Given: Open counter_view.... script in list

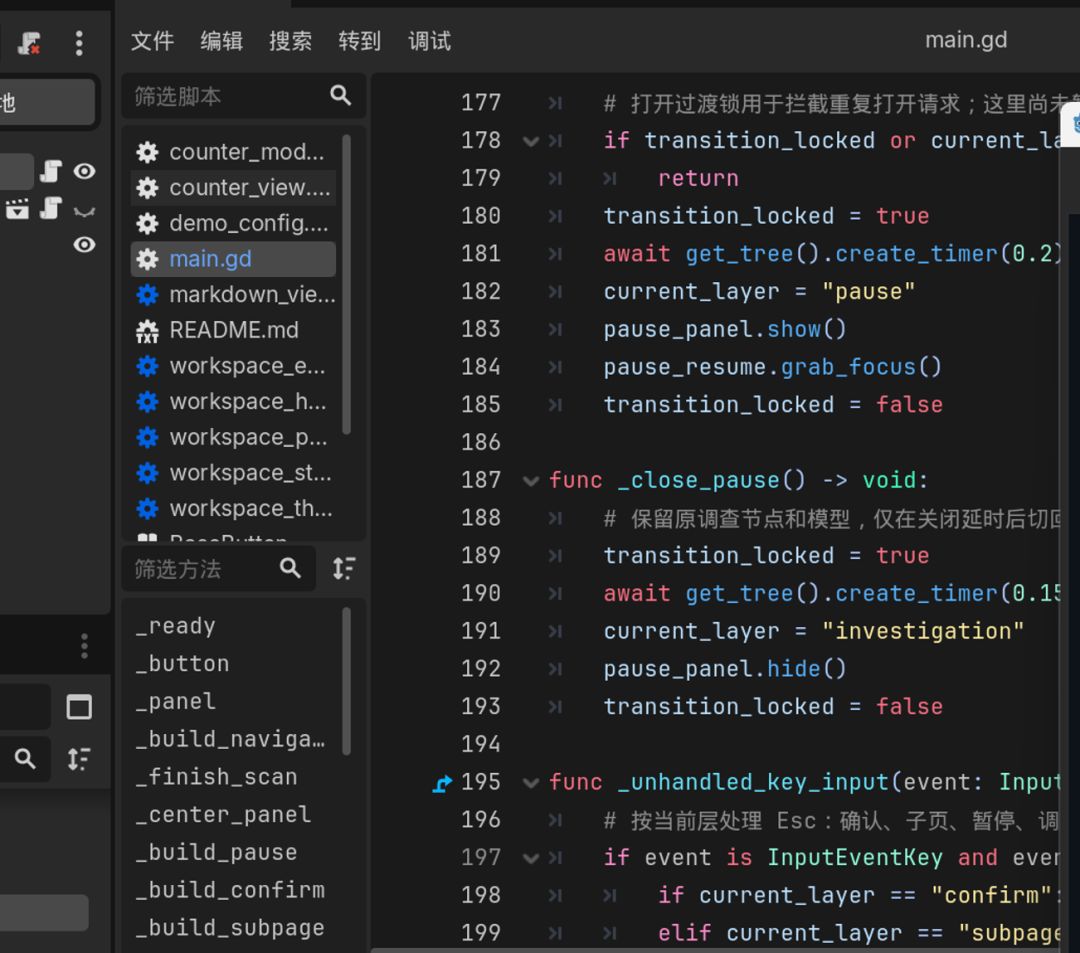Looking at the screenshot, I should tap(233, 187).
